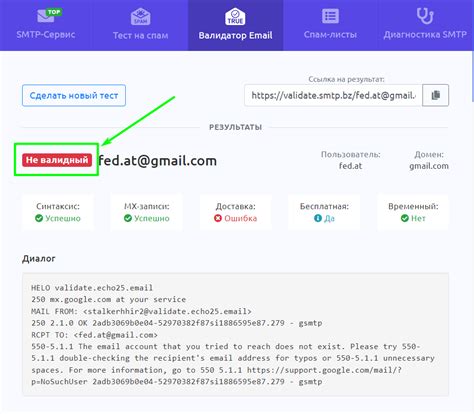Switch to Тест на спам tab
Viewport: 474px width, 414px height.
(140, 25)
